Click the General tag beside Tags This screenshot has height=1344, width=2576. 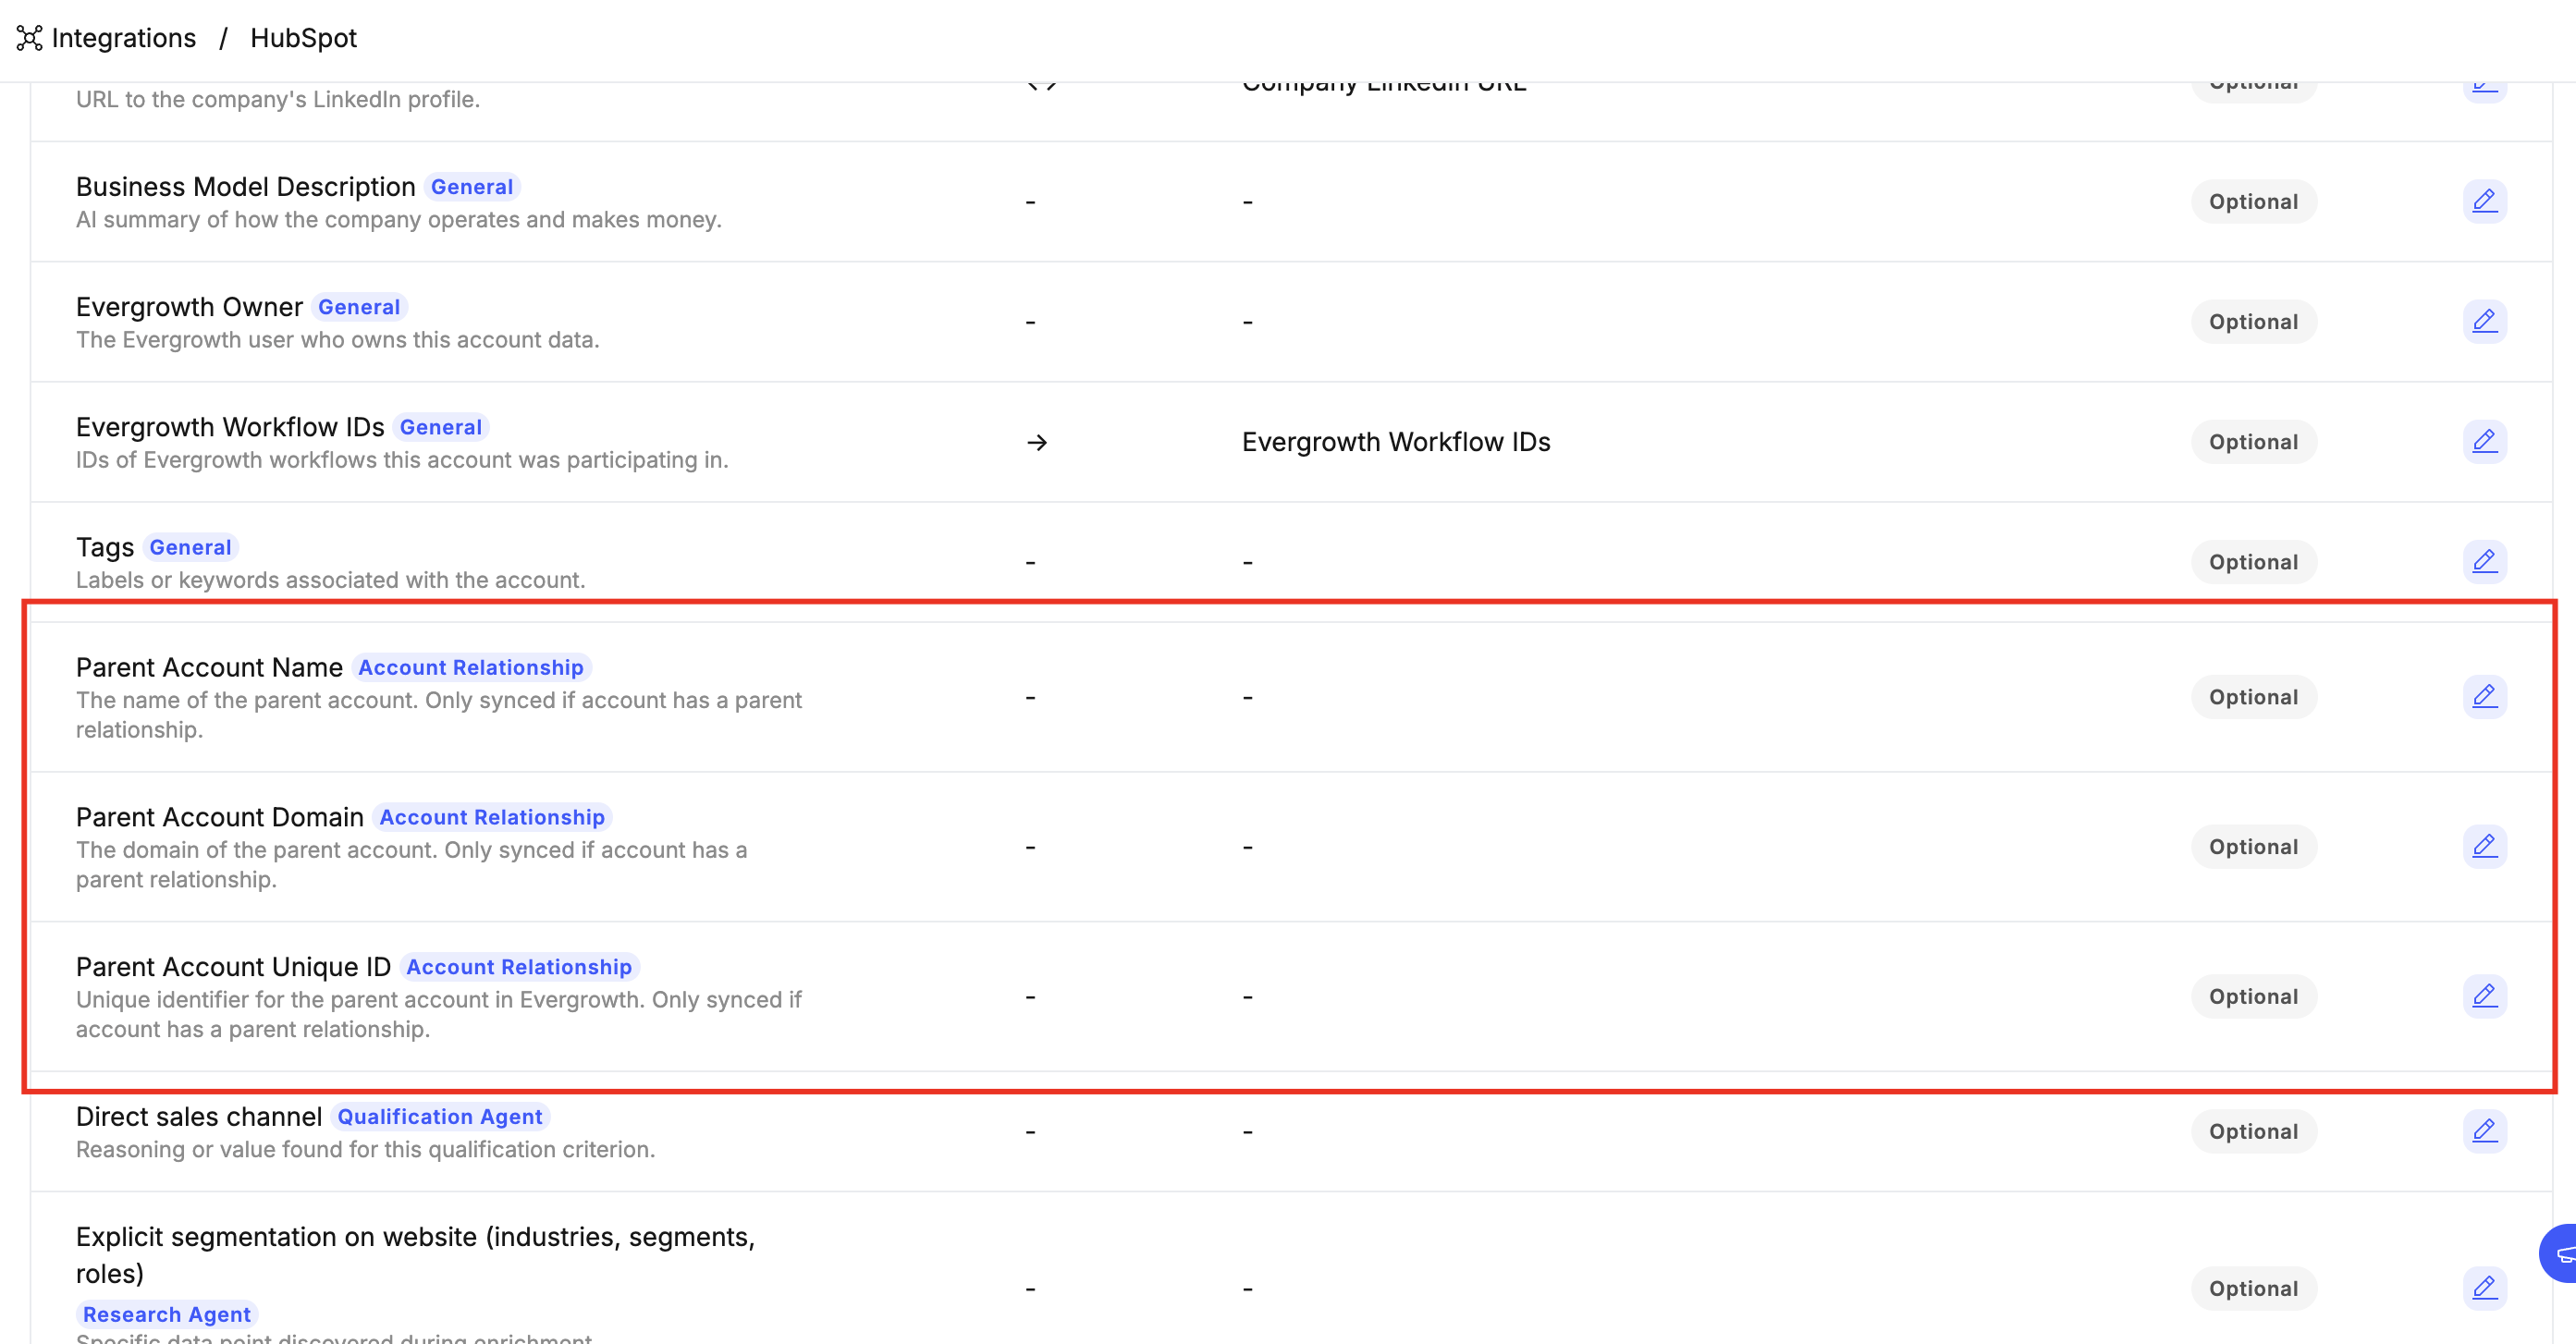[190, 547]
